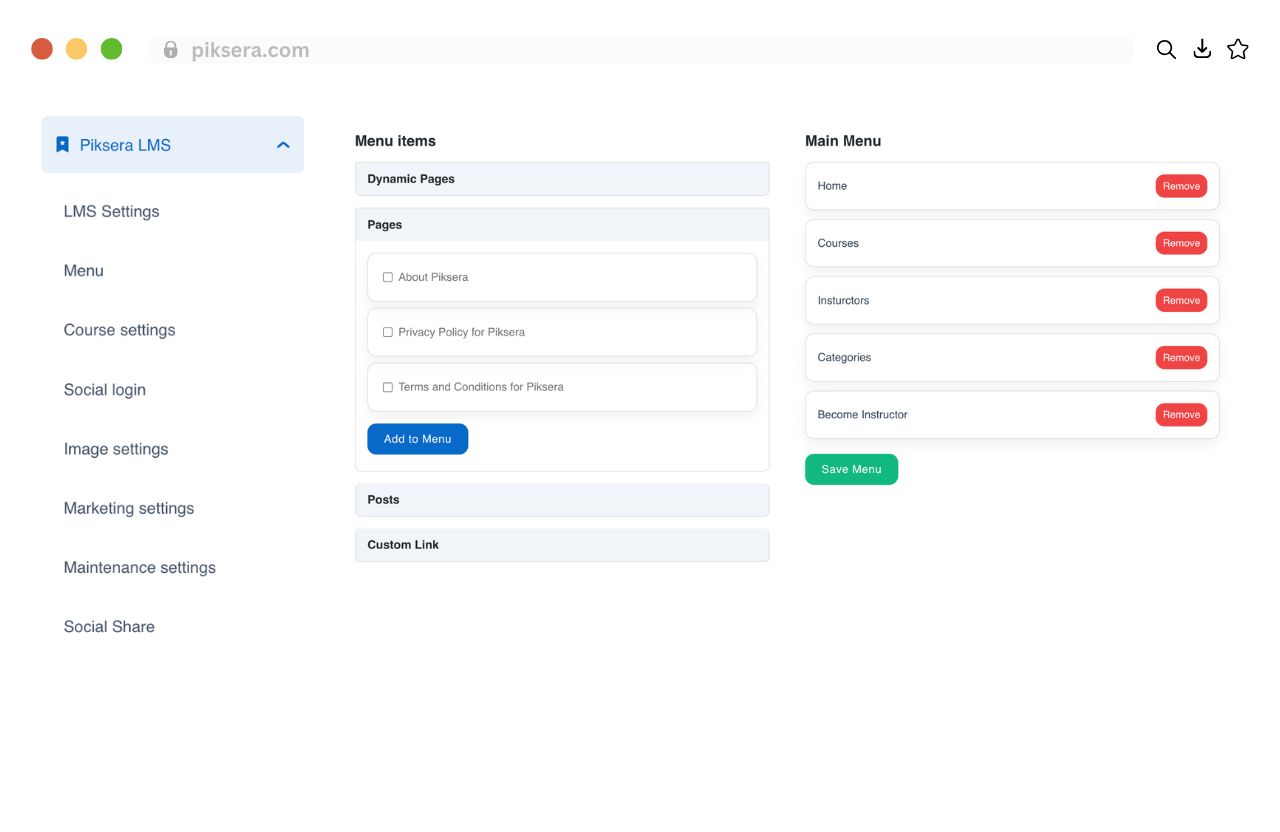Open the Custom Link accordion section
The image size is (1280, 832).
561,545
